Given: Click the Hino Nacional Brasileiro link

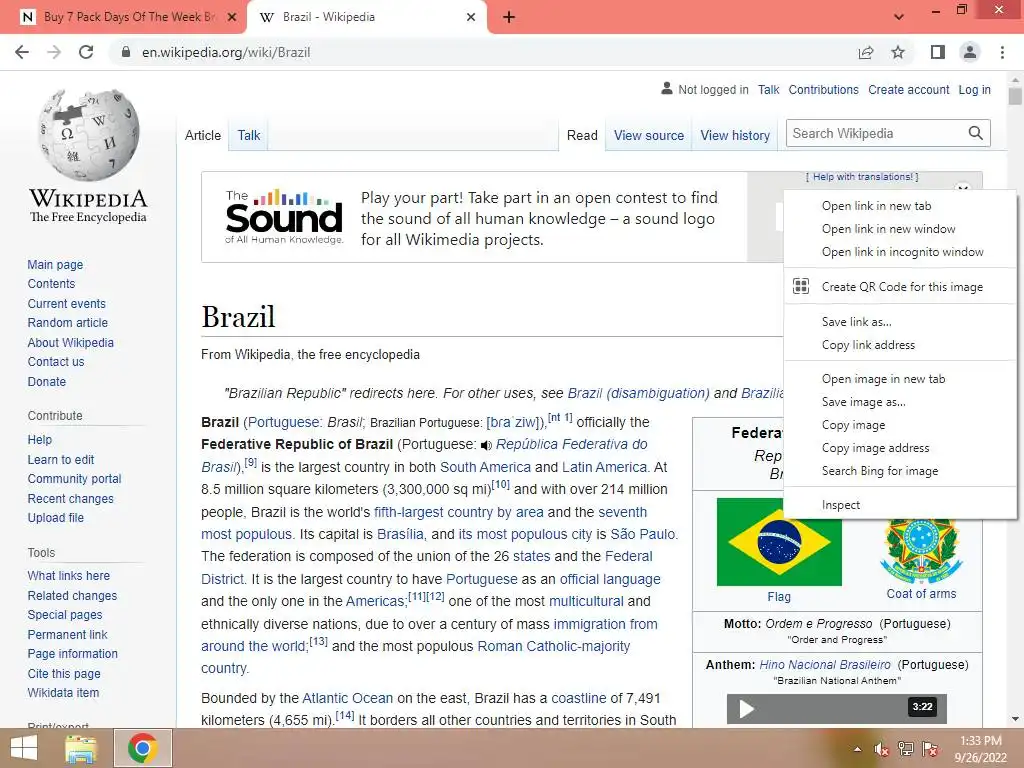Looking at the screenshot, I should (825, 665).
